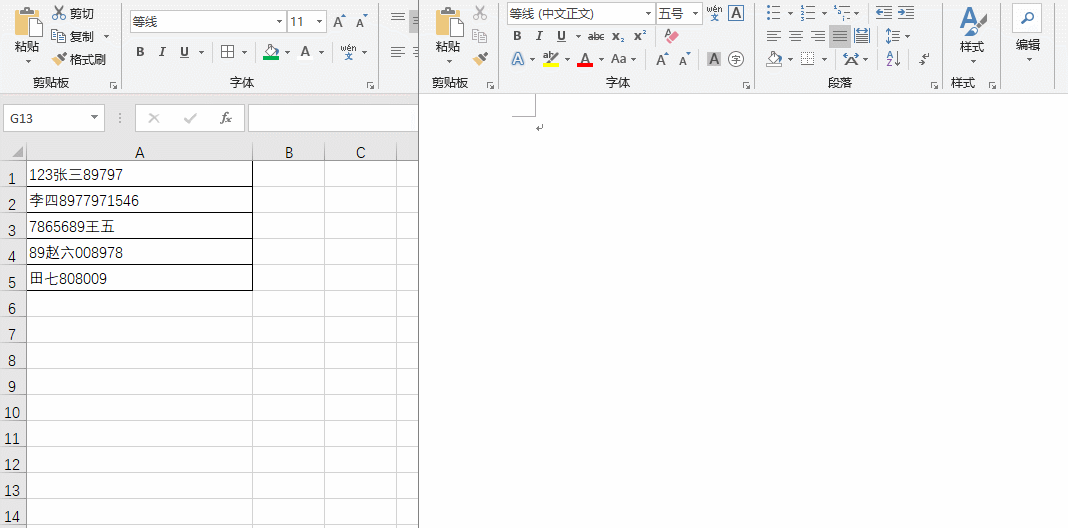Click Word's numbered list icon

coord(808,12)
